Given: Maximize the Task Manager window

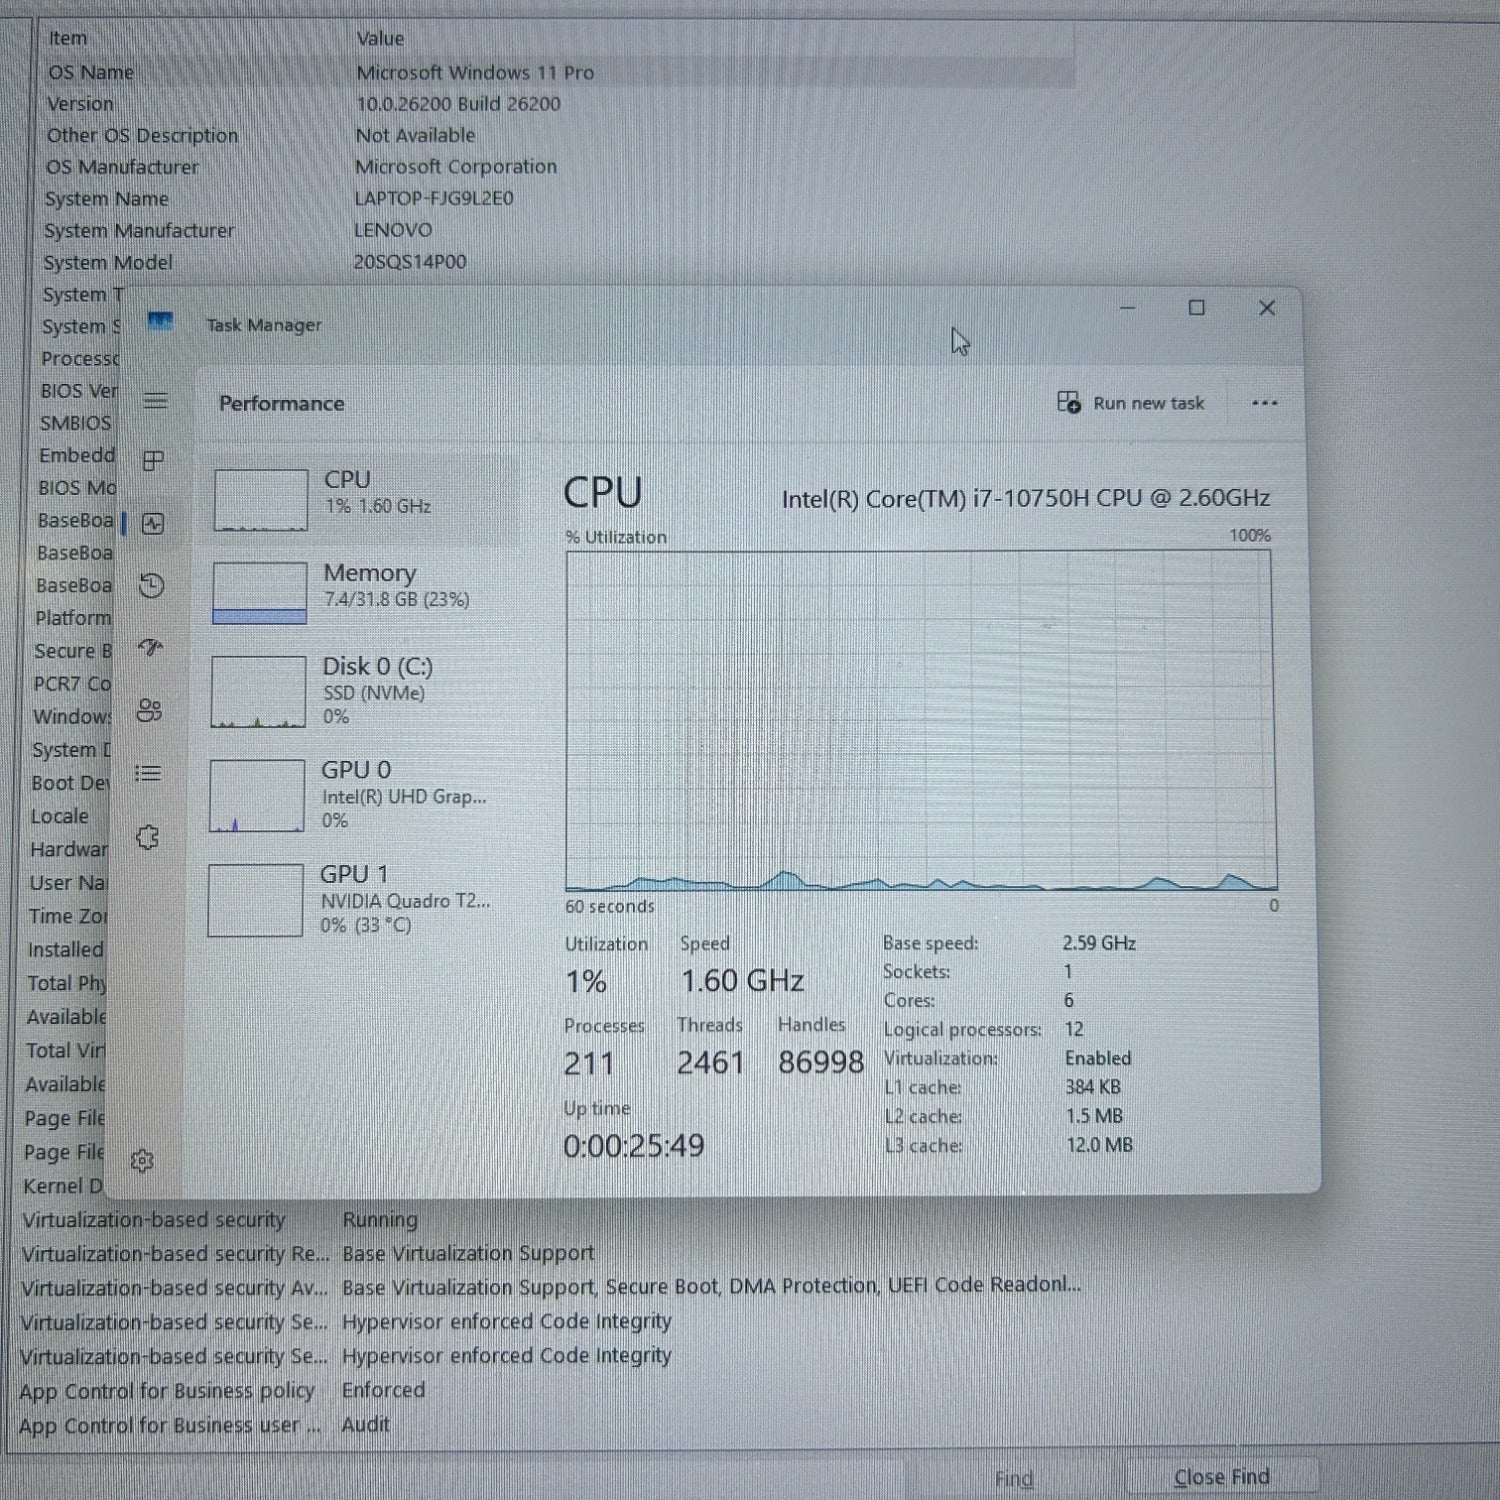Looking at the screenshot, I should coord(1196,308).
